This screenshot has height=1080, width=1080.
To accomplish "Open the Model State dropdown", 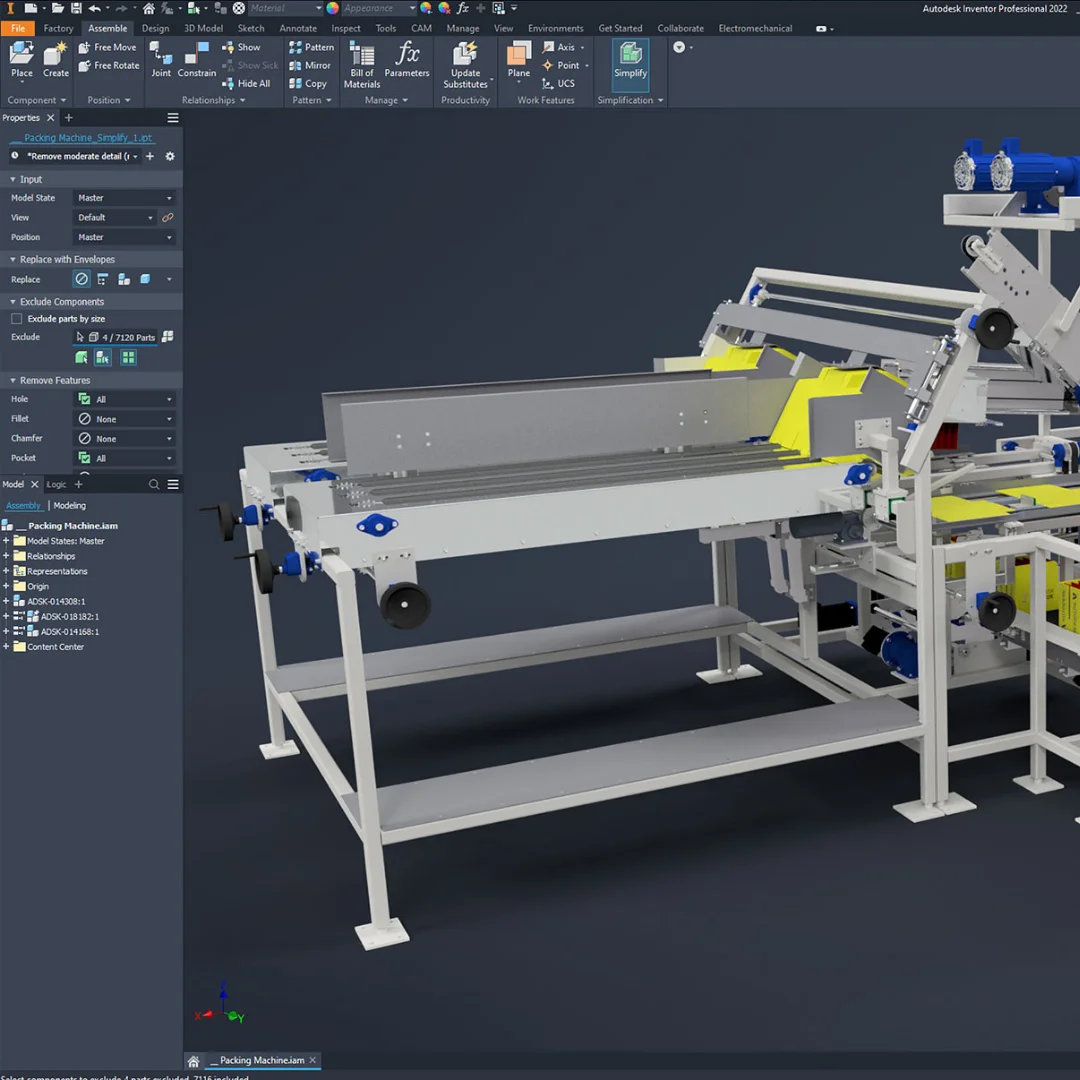I will pos(125,198).
